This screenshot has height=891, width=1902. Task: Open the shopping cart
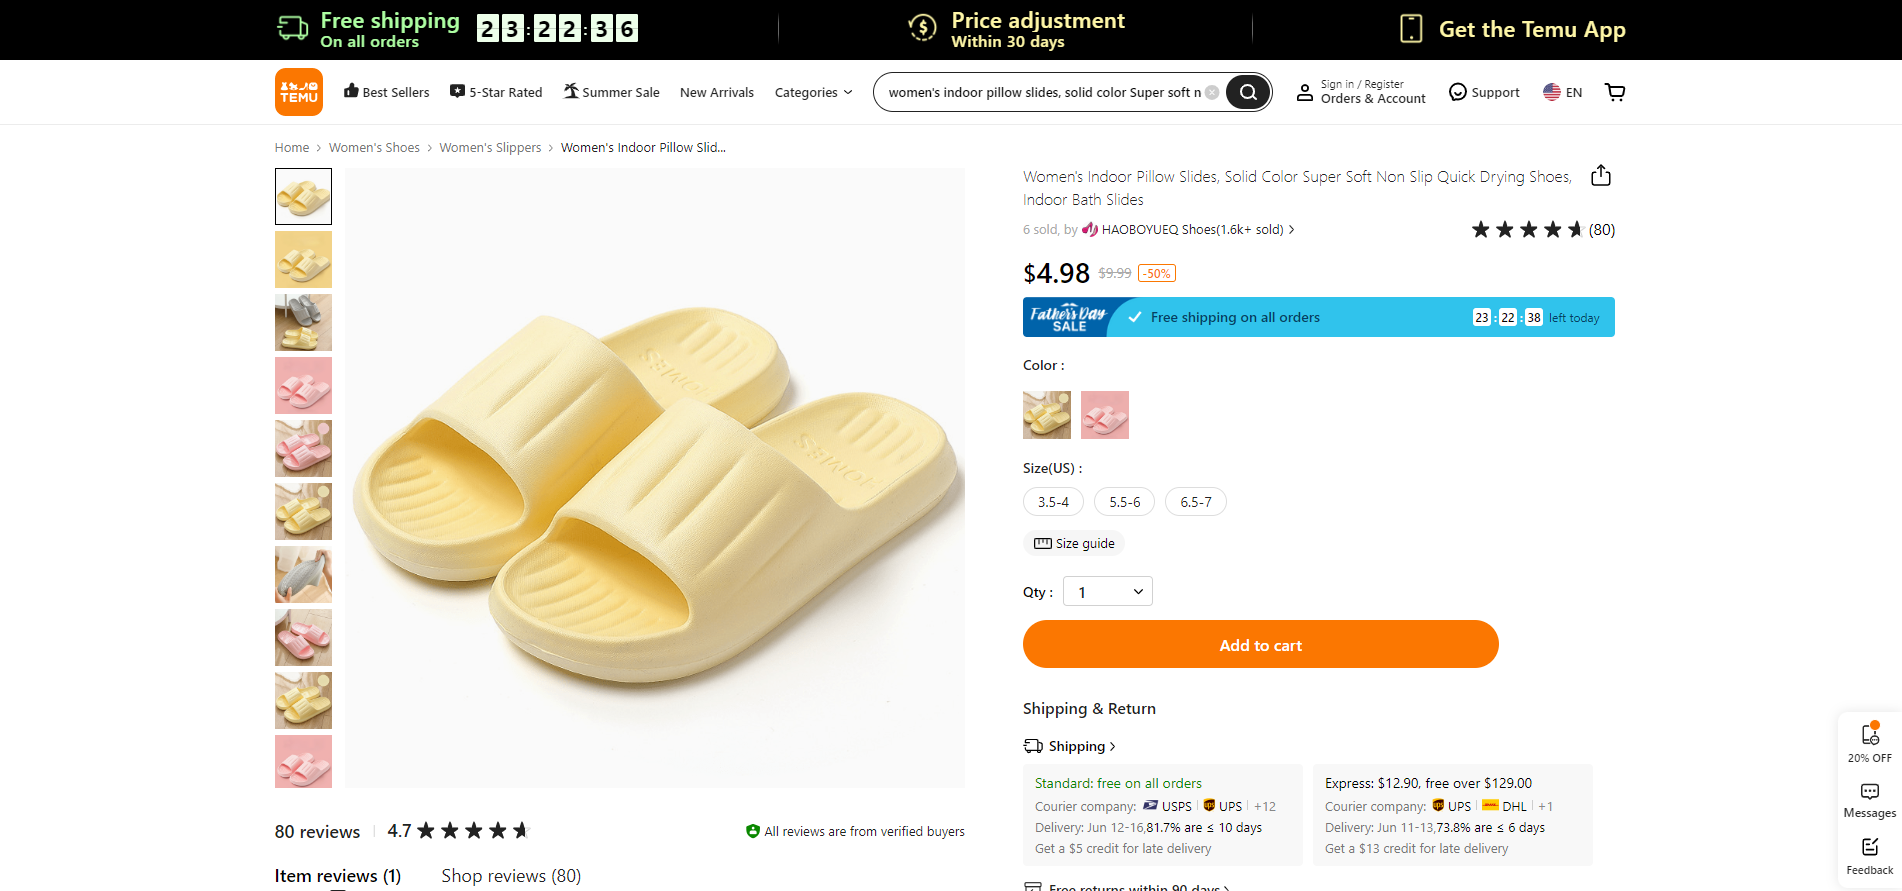pos(1615,92)
